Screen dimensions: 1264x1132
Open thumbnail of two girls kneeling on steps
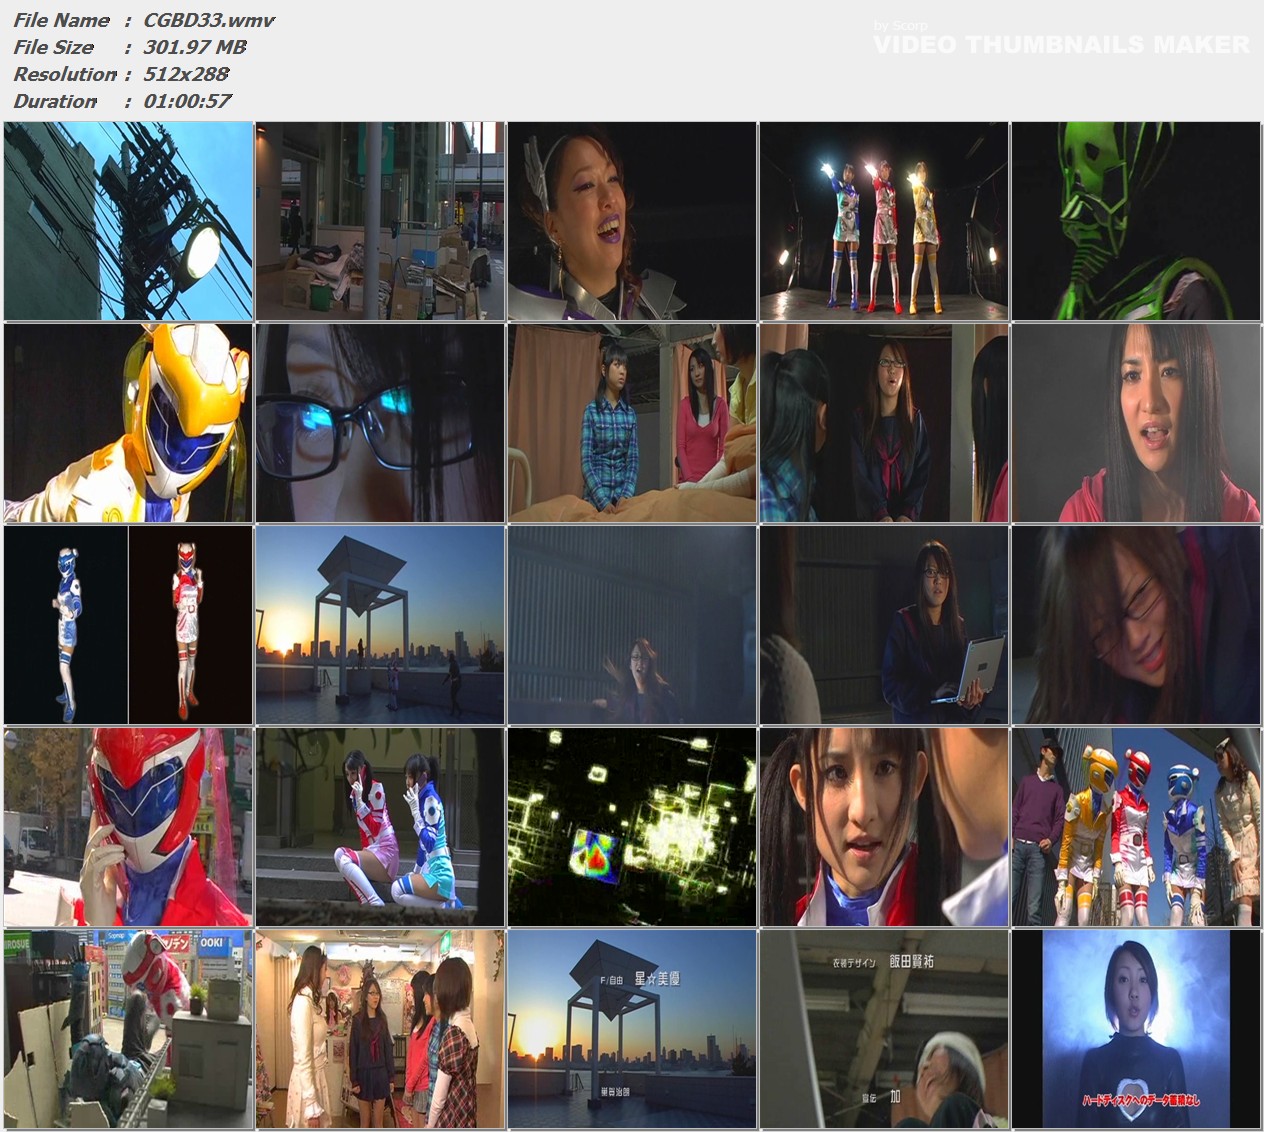click(380, 827)
